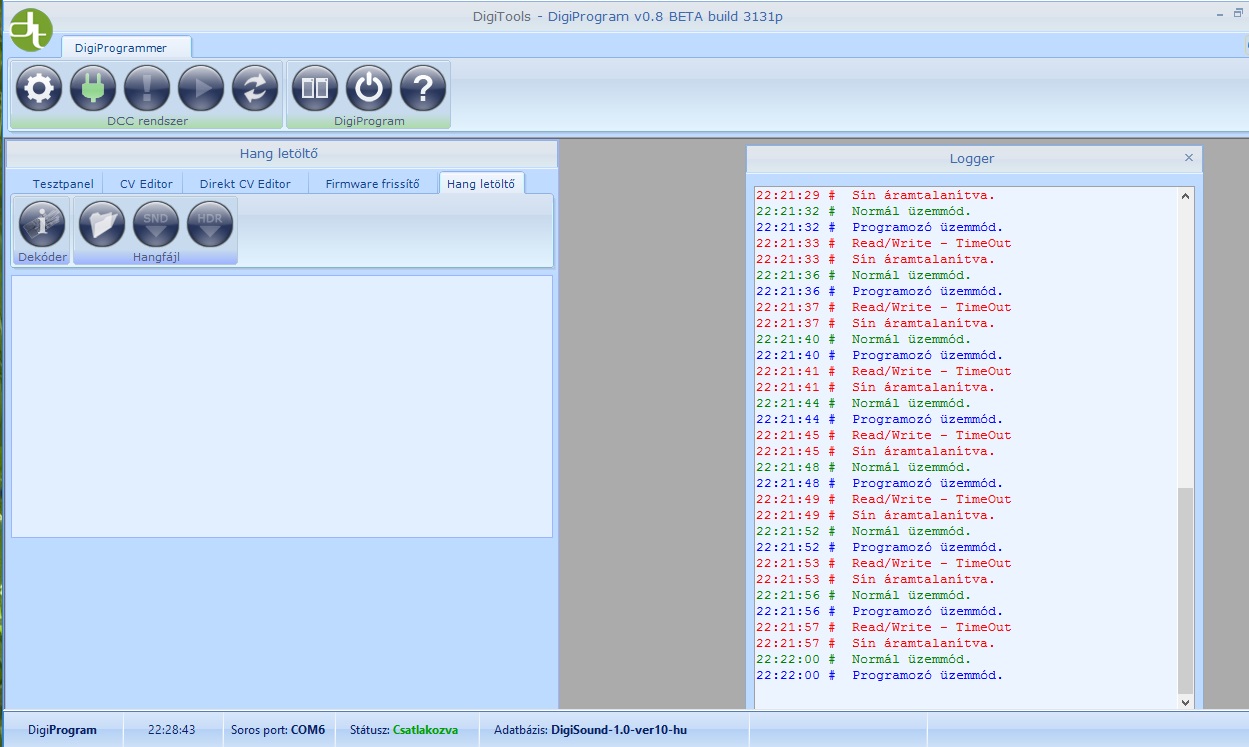Minimize the DigiTools window

pyautogui.click(x=1220, y=14)
